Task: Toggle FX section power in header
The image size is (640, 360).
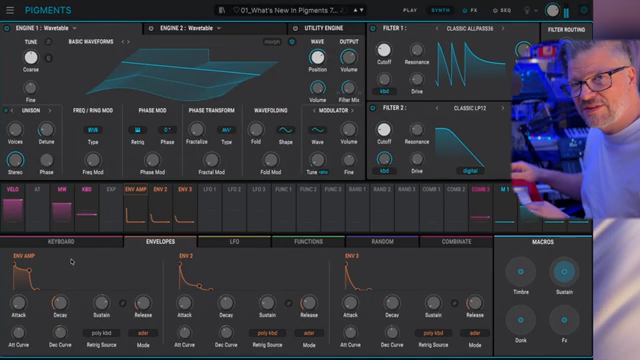Action: coord(464,11)
